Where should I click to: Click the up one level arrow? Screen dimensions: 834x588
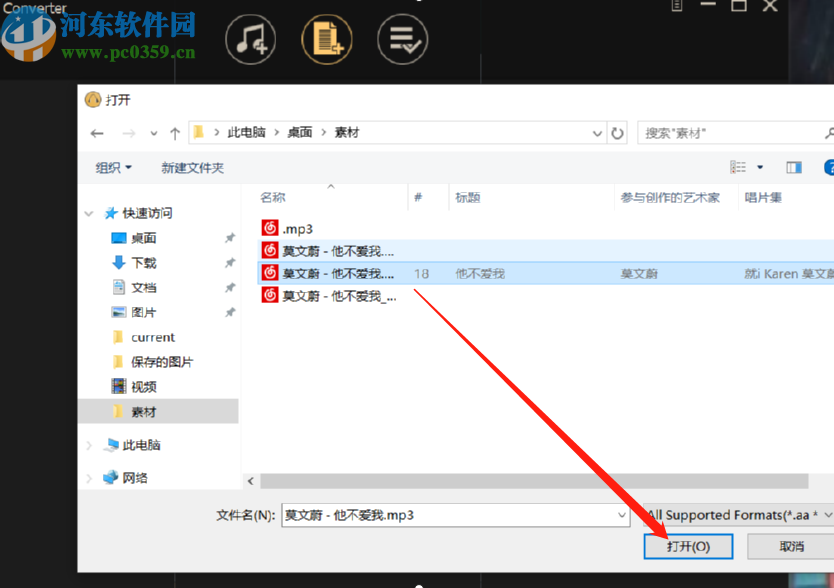tap(175, 132)
